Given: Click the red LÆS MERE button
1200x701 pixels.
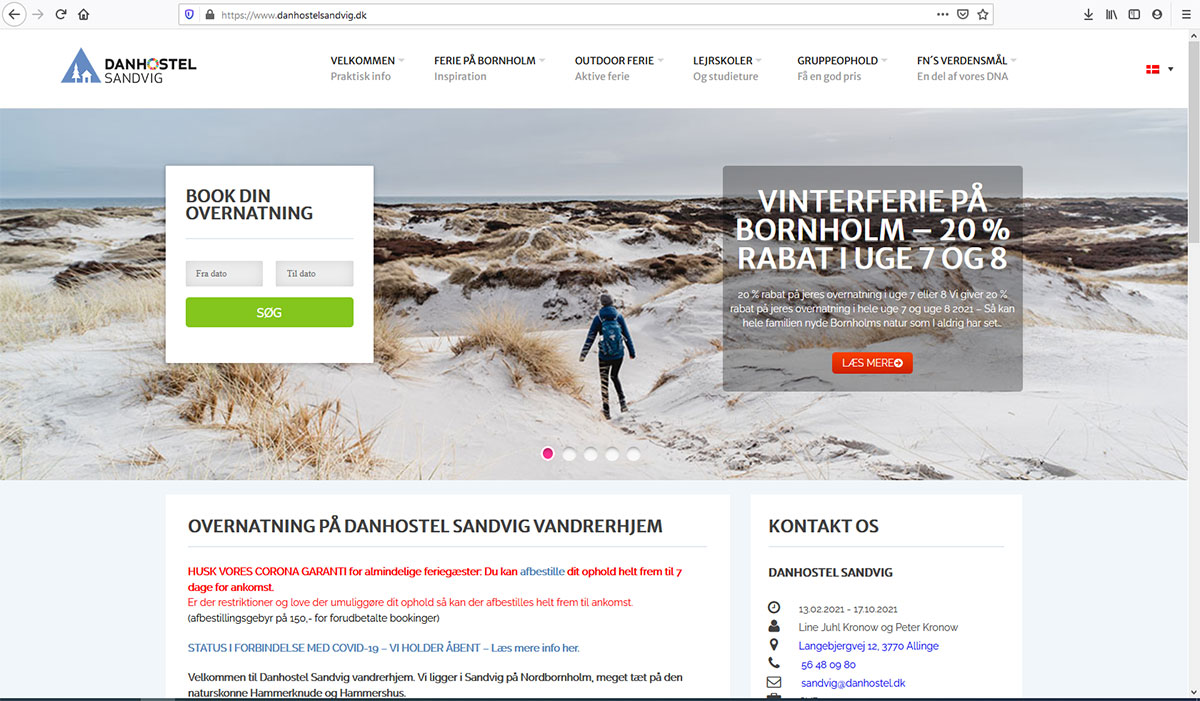Looking at the screenshot, I should coord(872,363).
